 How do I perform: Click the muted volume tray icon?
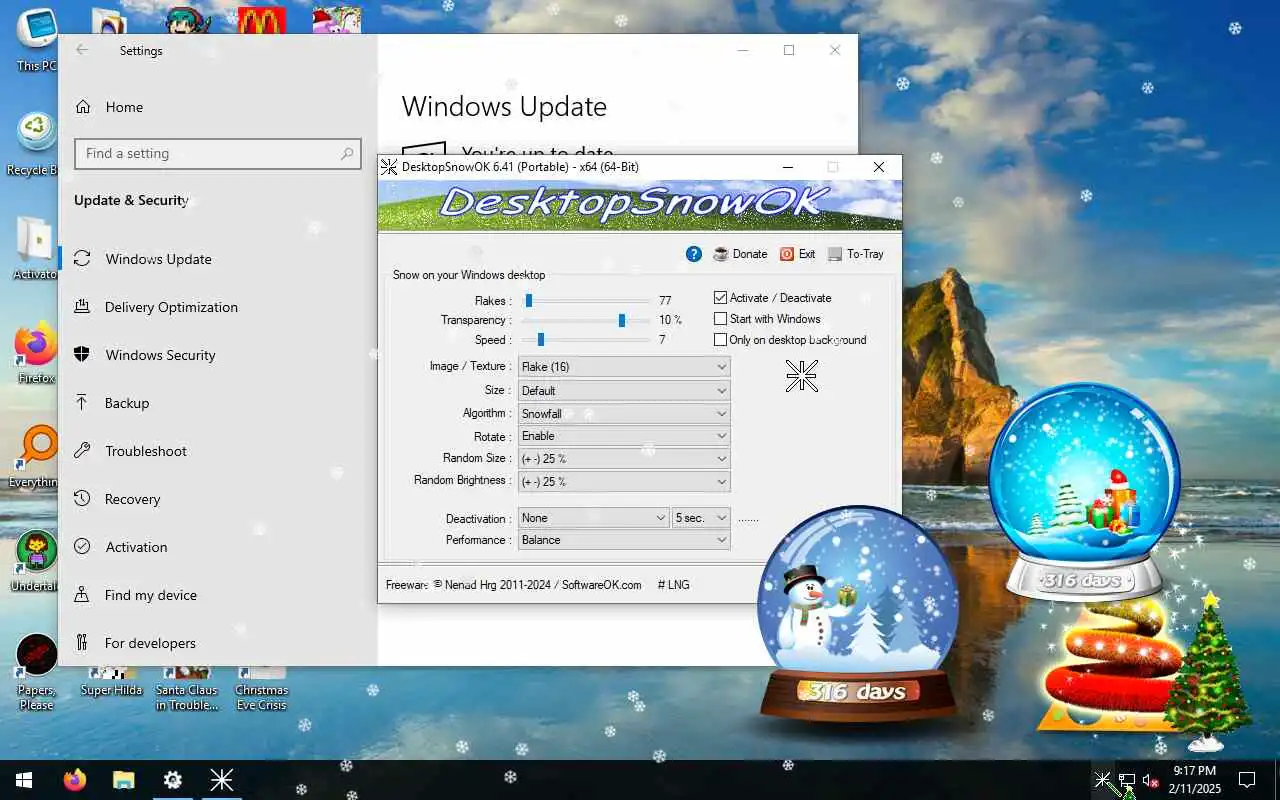pos(1150,780)
